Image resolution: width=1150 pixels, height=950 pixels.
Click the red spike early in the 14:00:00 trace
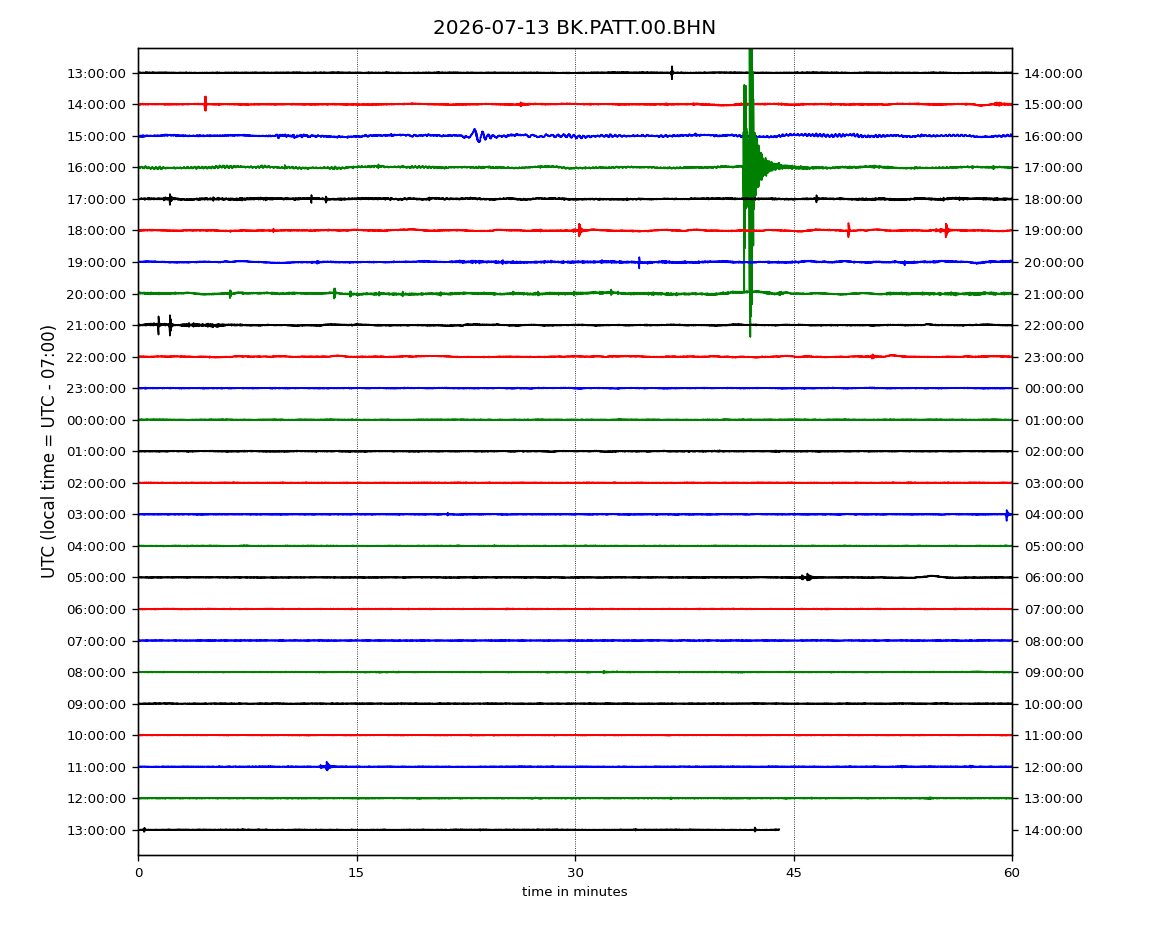point(205,103)
